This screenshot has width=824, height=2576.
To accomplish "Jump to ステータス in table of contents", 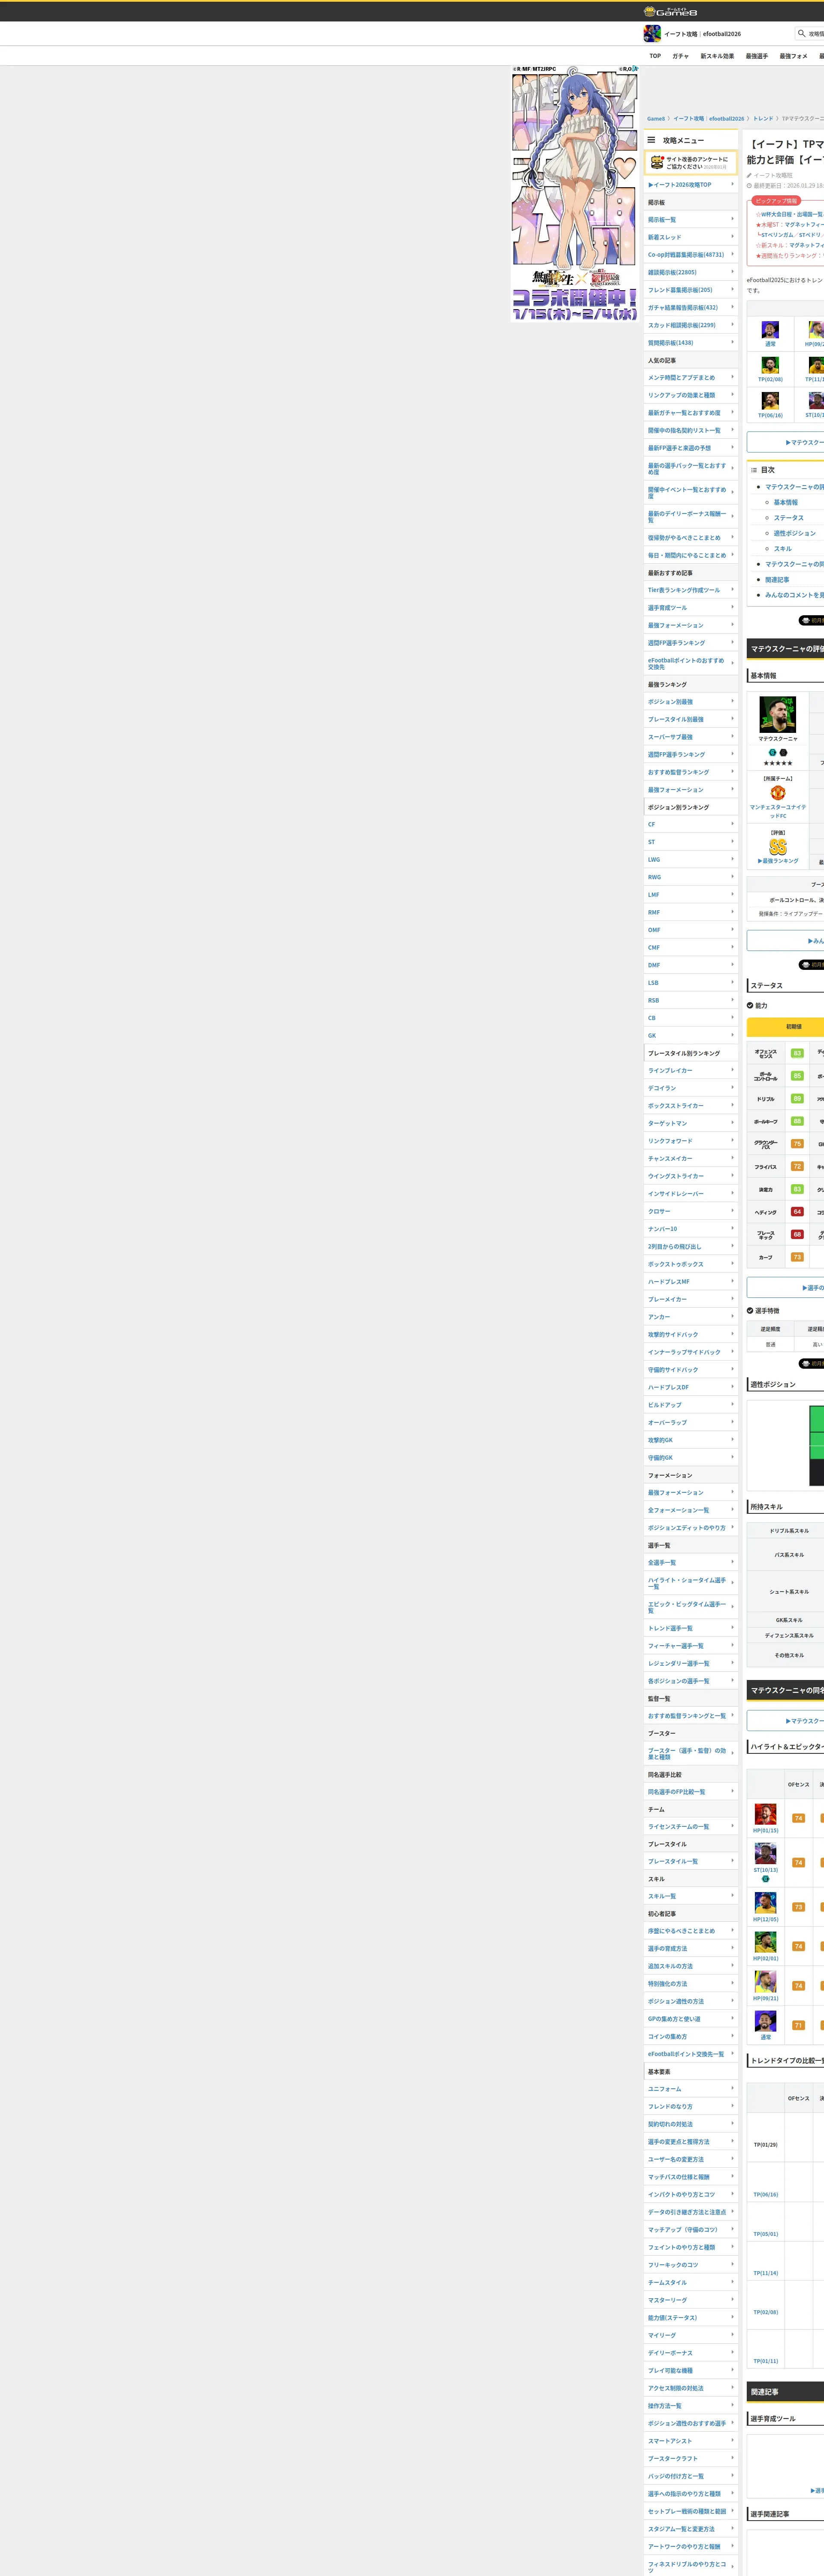I will click(x=788, y=518).
